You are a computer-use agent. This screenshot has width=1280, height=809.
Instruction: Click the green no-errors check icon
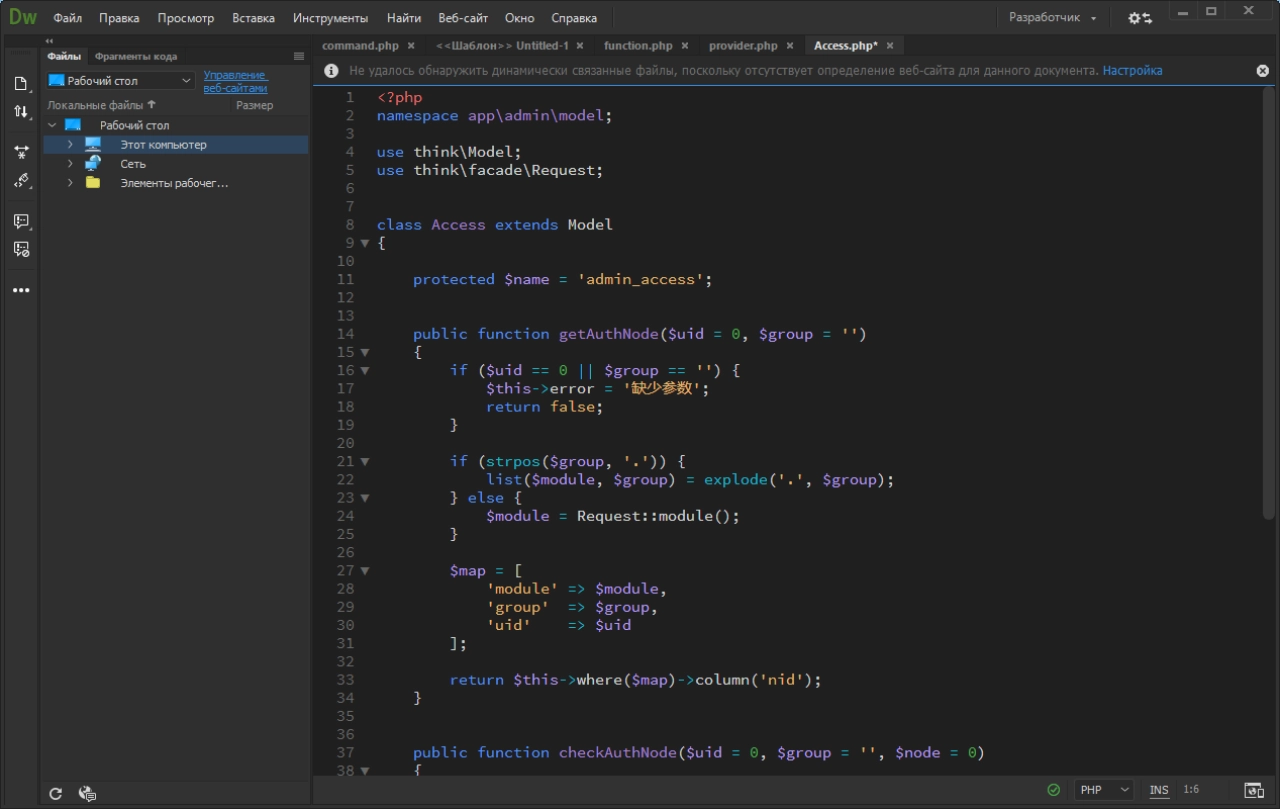1053,790
